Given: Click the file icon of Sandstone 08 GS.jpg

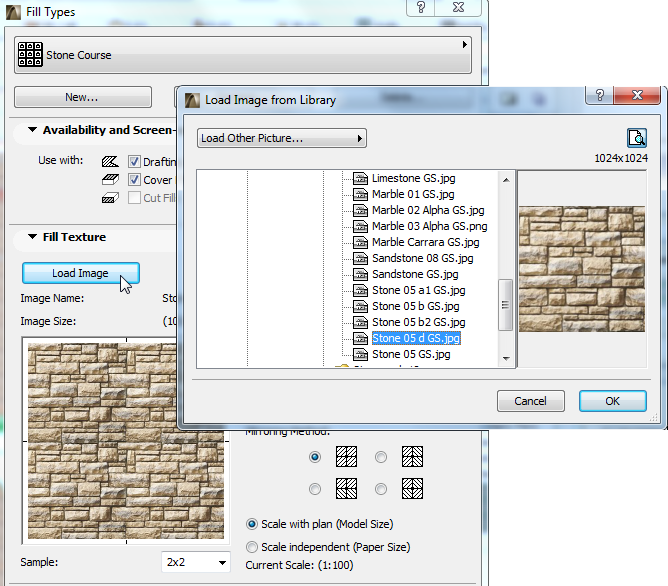Looking at the screenshot, I should point(360,258).
